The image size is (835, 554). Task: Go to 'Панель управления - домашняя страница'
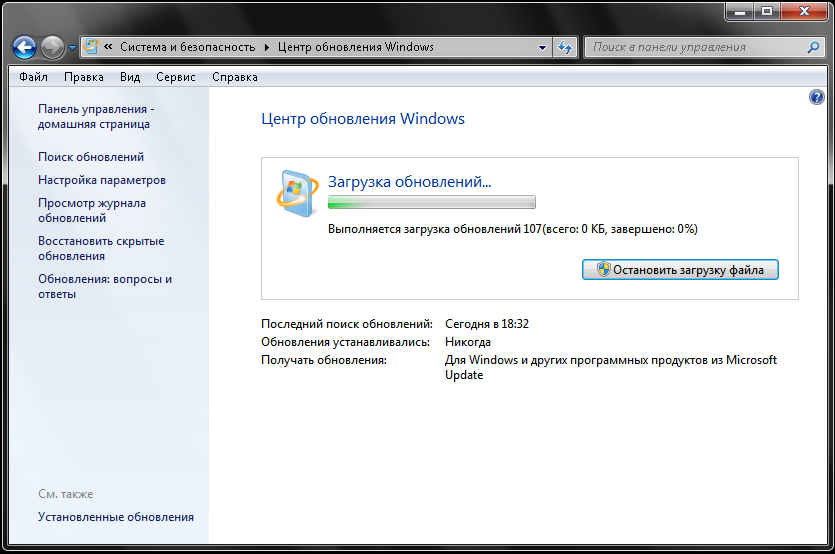[x=96, y=116]
